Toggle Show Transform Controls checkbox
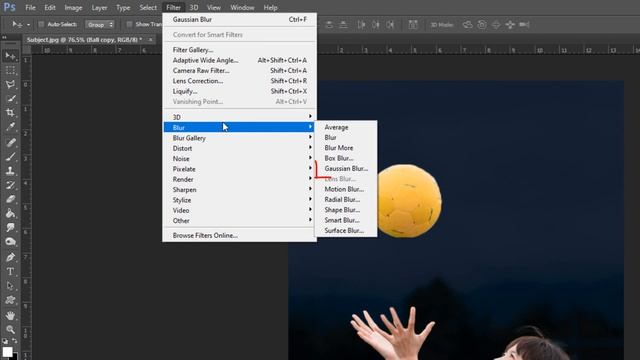The width and height of the screenshot is (640, 360). tap(129, 24)
